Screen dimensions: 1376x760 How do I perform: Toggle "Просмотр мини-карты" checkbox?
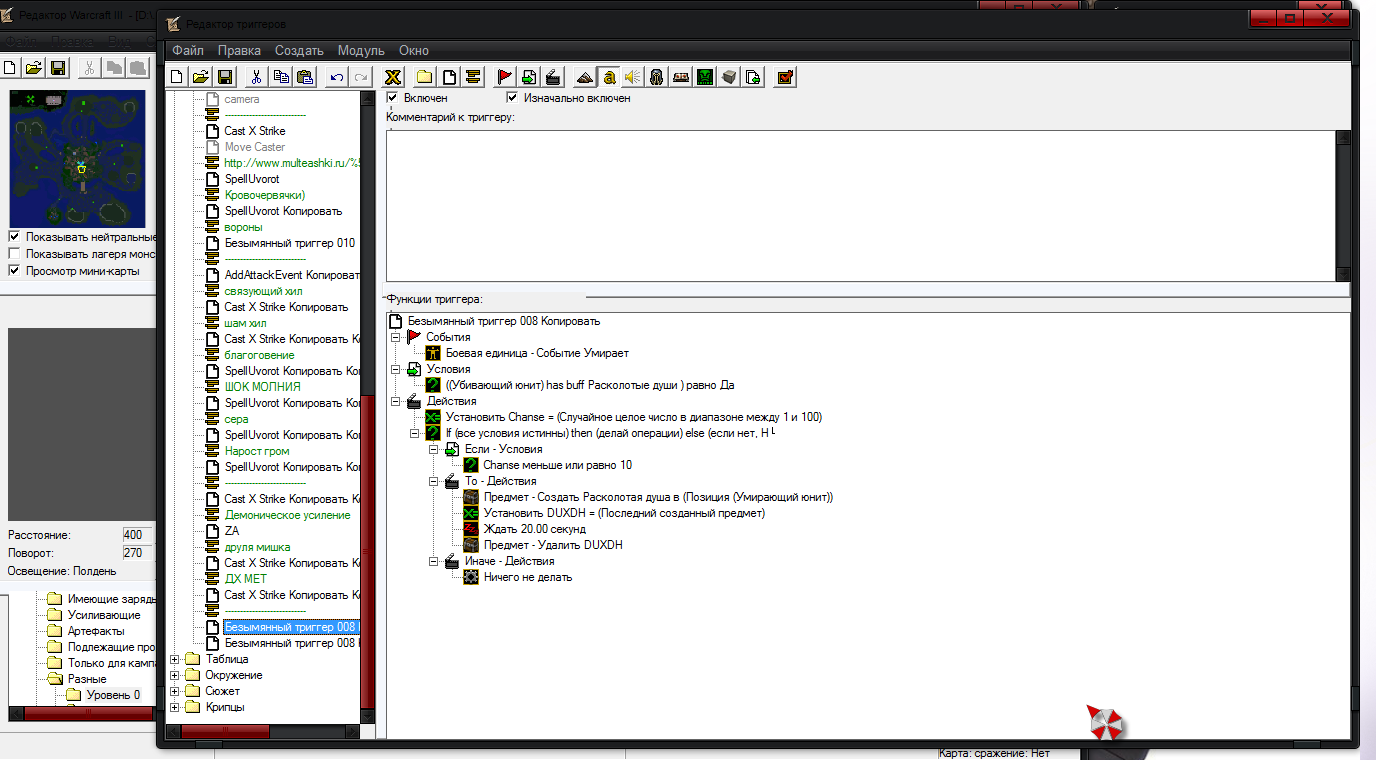(x=14, y=271)
